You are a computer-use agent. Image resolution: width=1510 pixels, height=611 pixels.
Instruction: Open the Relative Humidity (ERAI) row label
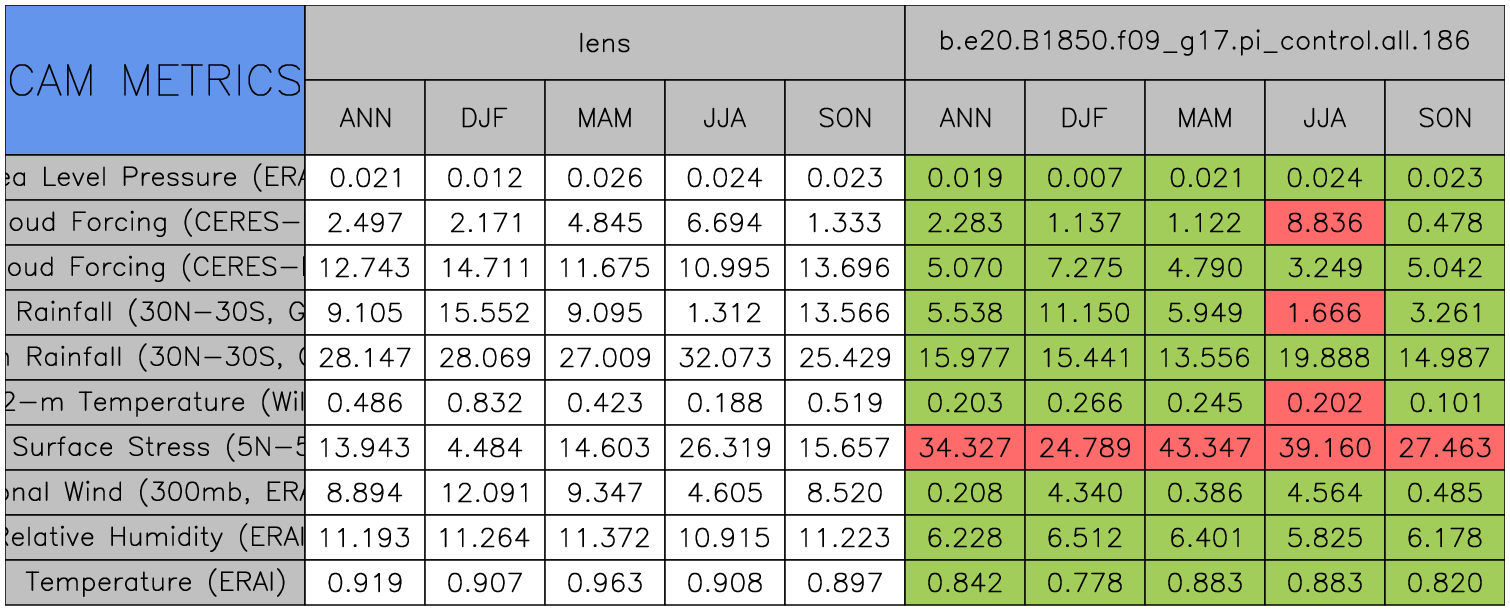pos(155,538)
